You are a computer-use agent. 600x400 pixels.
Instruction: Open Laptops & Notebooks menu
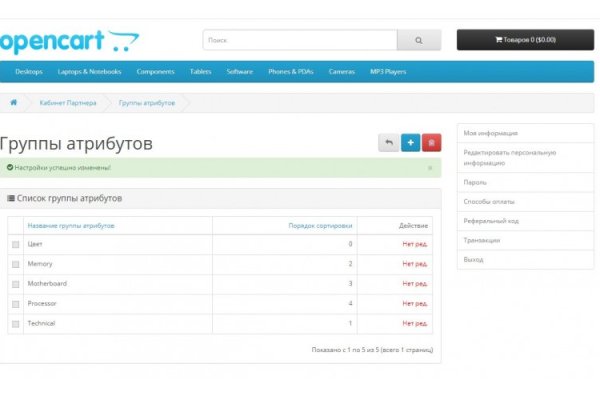(89, 72)
